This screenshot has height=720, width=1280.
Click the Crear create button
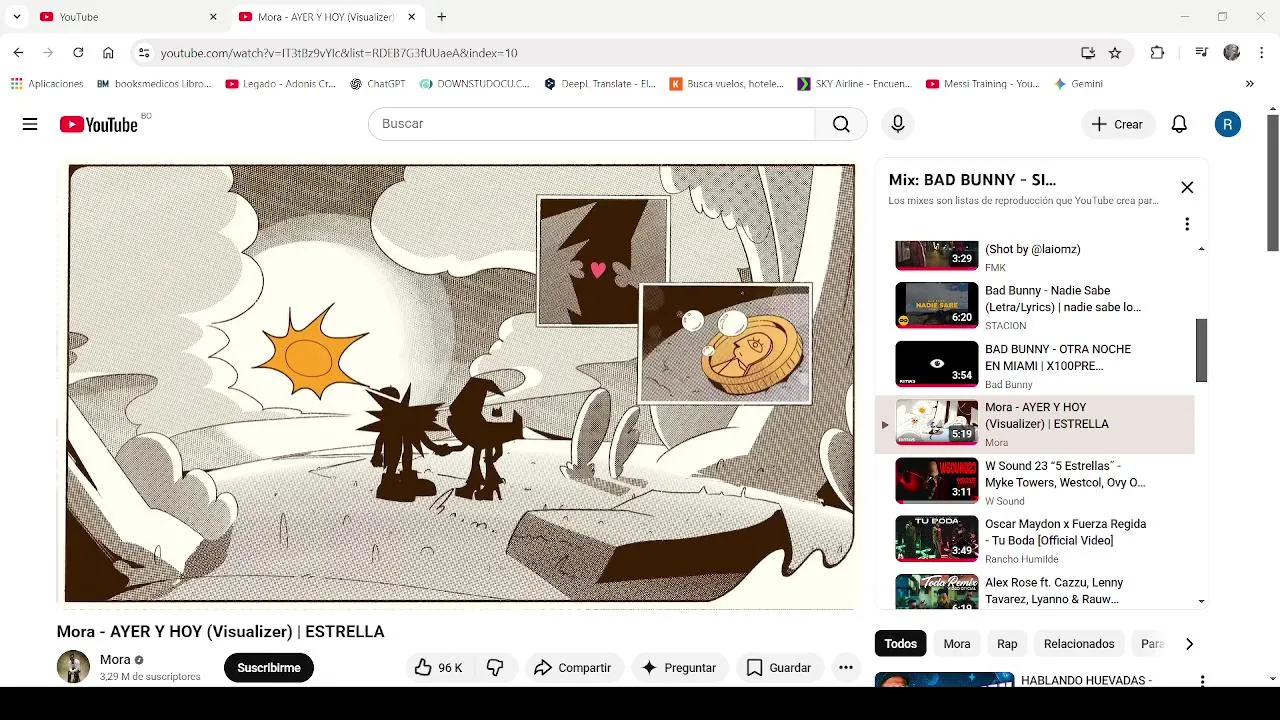coord(1117,124)
